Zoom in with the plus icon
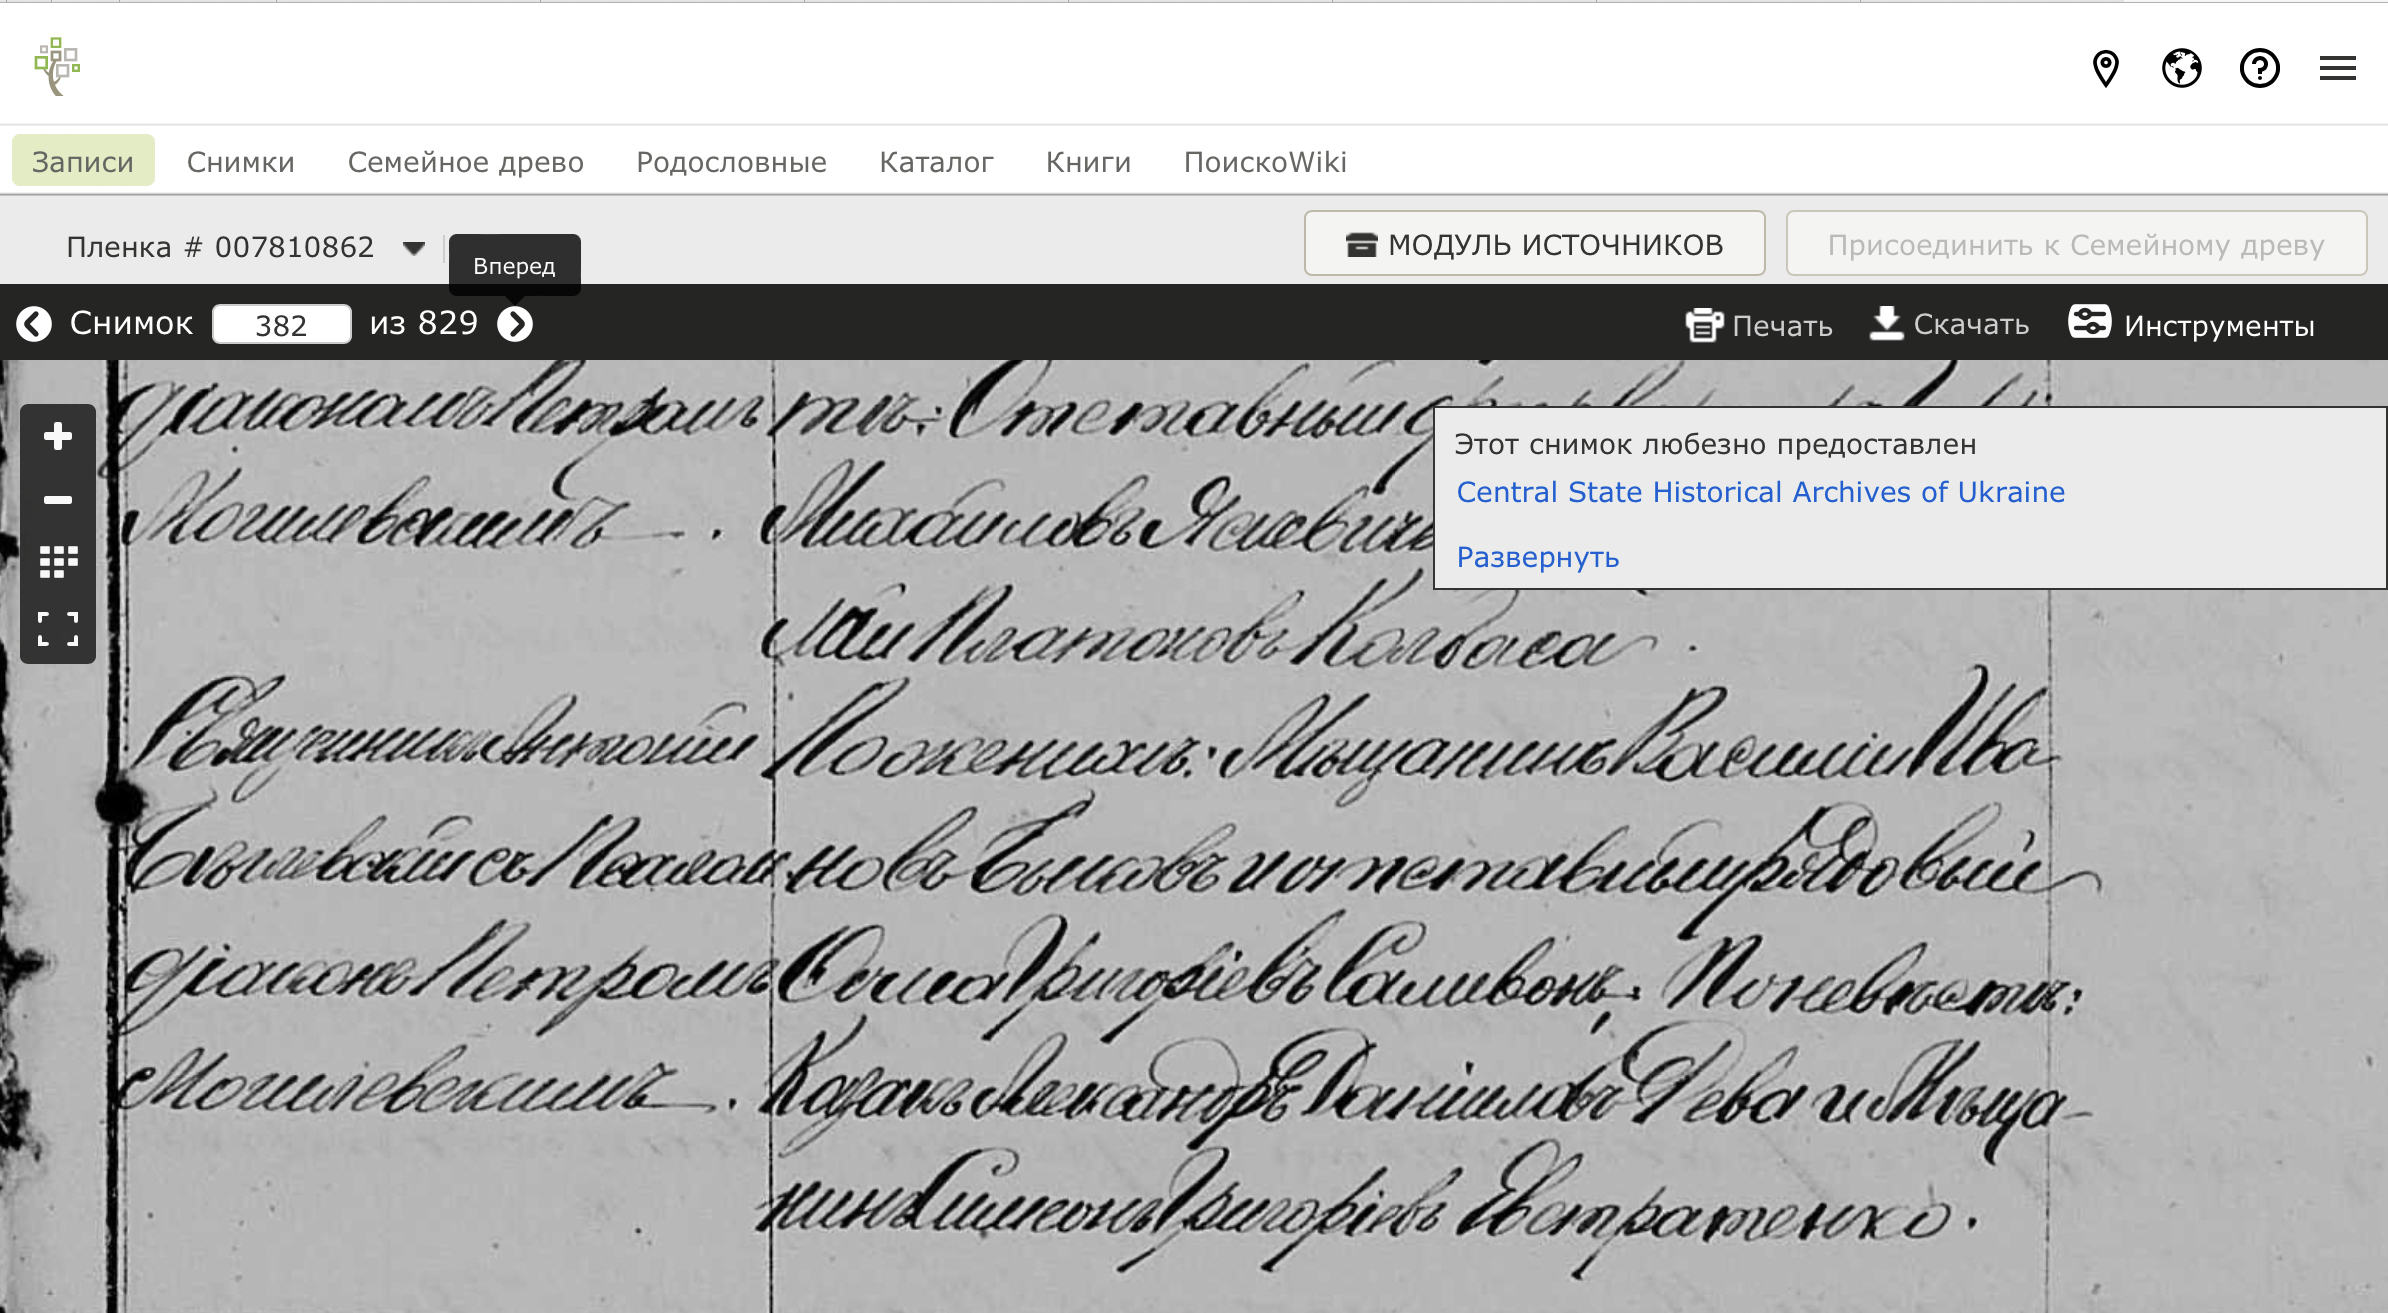The image size is (2388, 1313). click(58, 436)
